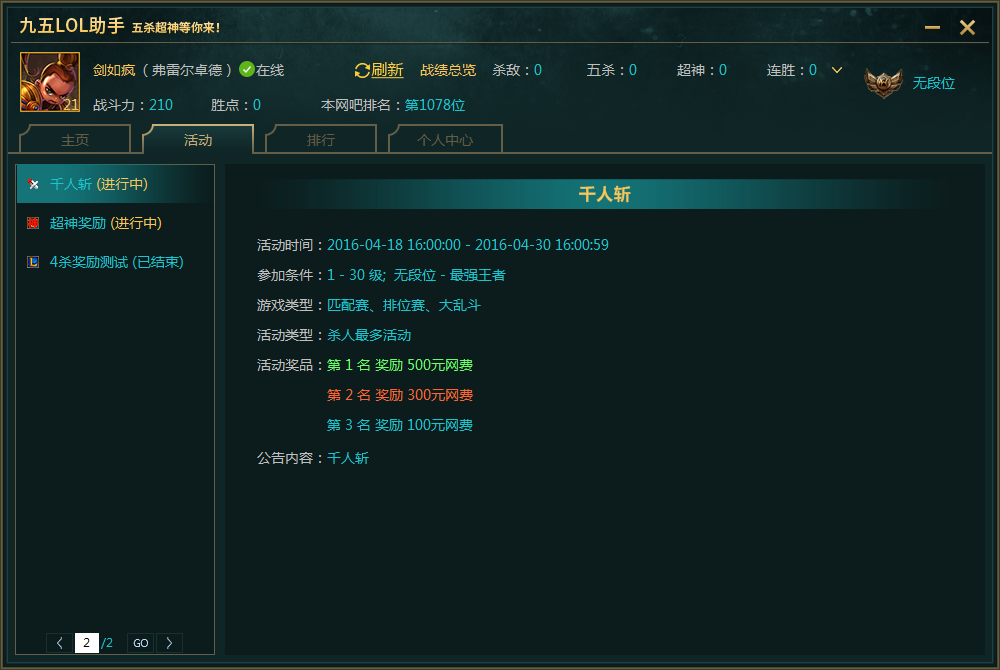Click the activity time range text
The height and width of the screenshot is (670, 1000).
pyautogui.click(x=467, y=245)
